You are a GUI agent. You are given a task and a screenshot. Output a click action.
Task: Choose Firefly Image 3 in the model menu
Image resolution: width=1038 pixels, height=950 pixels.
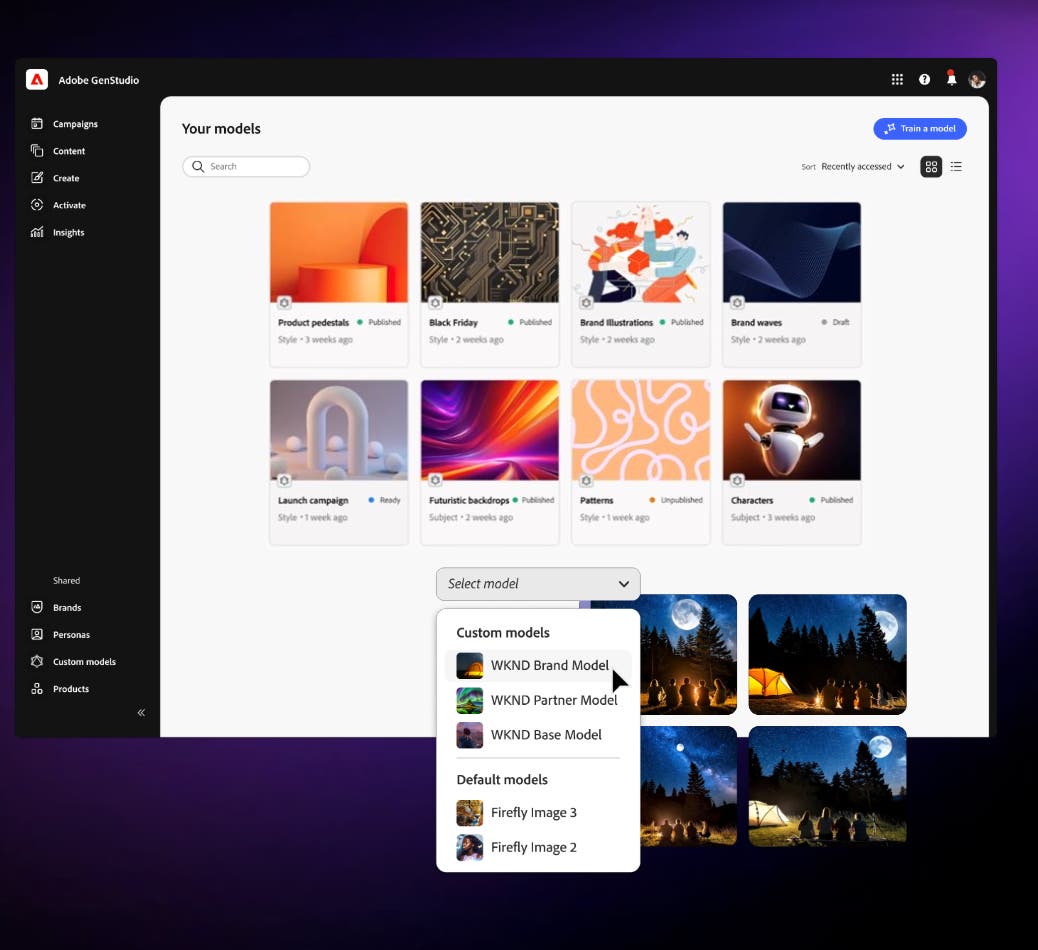tap(534, 812)
